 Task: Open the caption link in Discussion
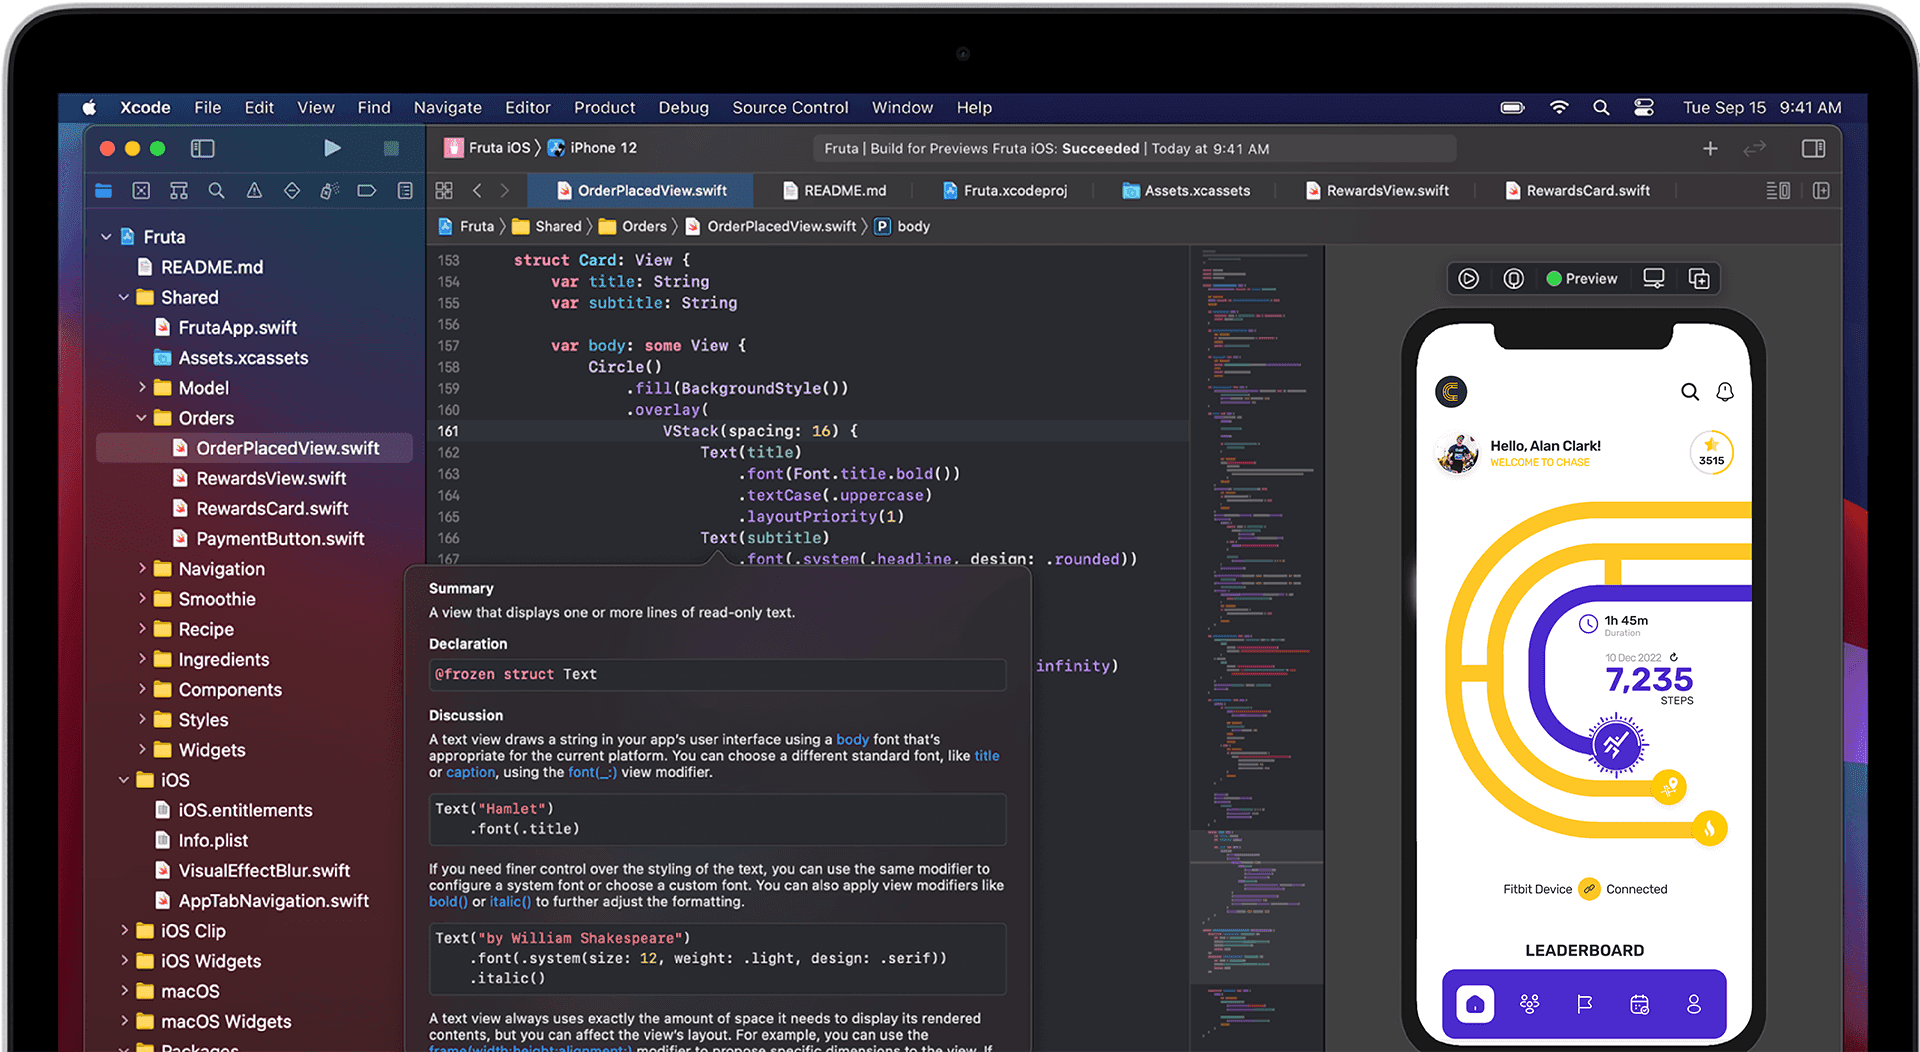pos(470,772)
